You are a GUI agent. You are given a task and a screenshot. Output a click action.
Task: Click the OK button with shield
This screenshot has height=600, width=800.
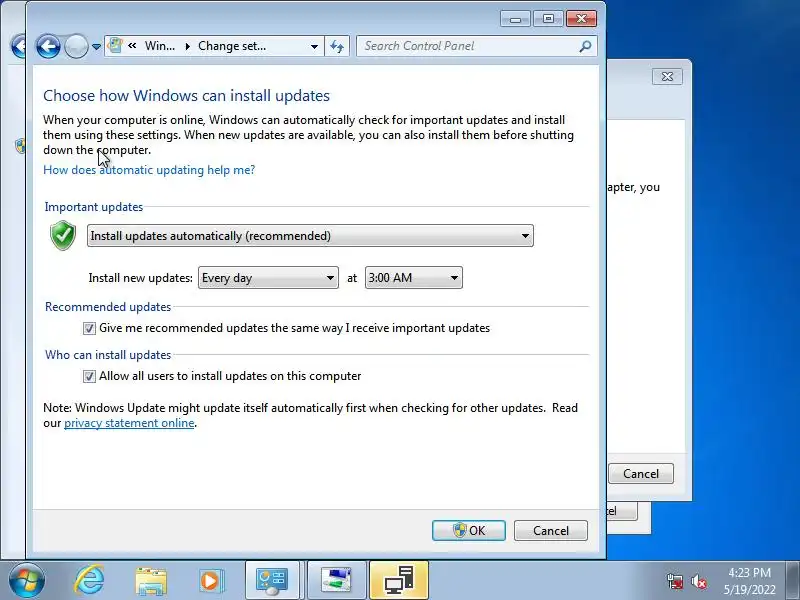coord(469,531)
